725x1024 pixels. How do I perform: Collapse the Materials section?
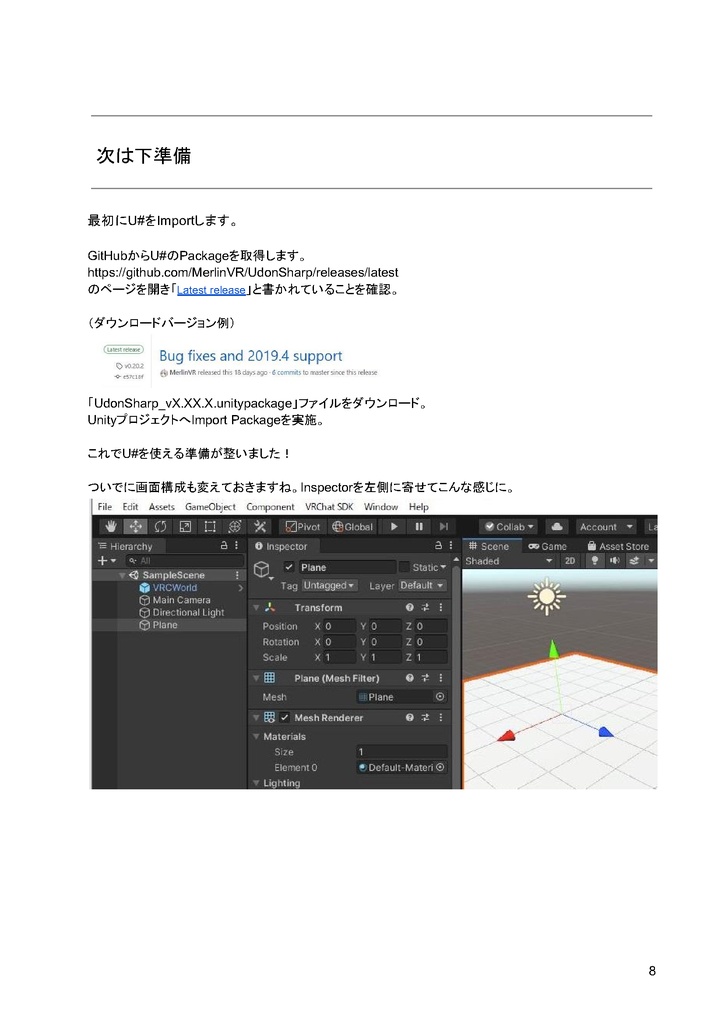coord(256,736)
